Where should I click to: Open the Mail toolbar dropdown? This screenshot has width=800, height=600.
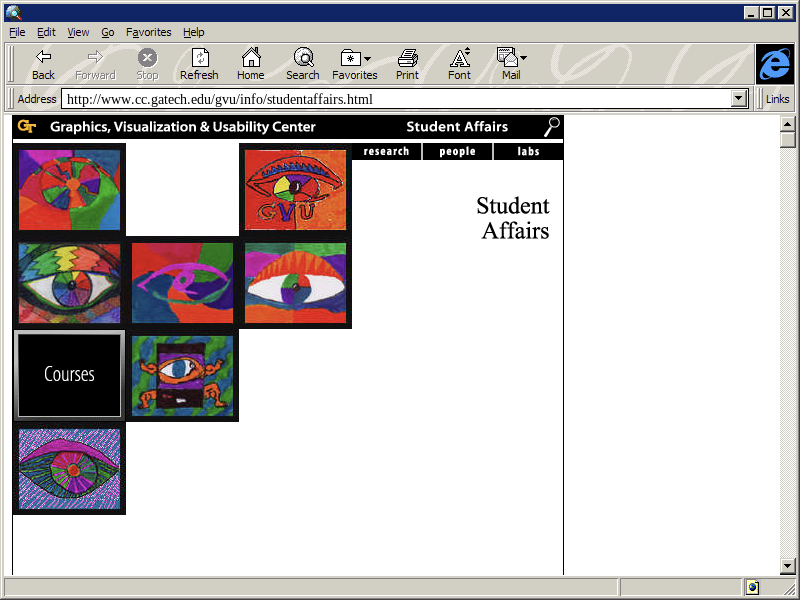pos(511,64)
